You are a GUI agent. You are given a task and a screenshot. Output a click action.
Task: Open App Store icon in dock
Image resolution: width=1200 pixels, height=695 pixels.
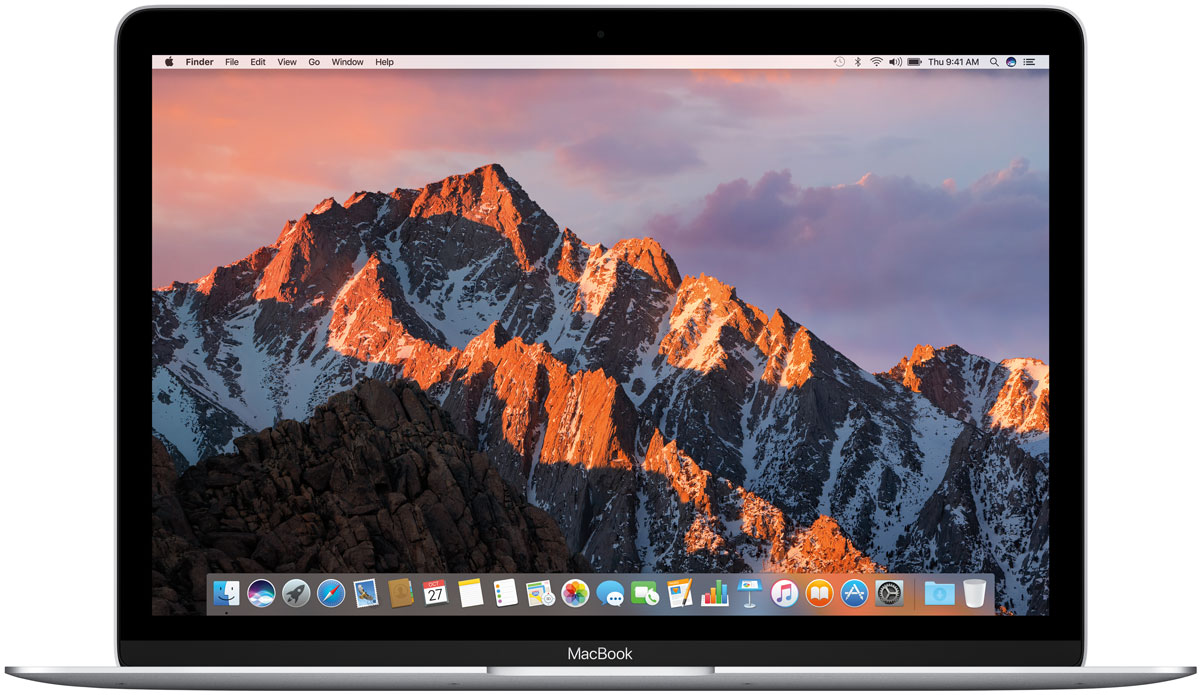pyautogui.click(x=854, y=593)
